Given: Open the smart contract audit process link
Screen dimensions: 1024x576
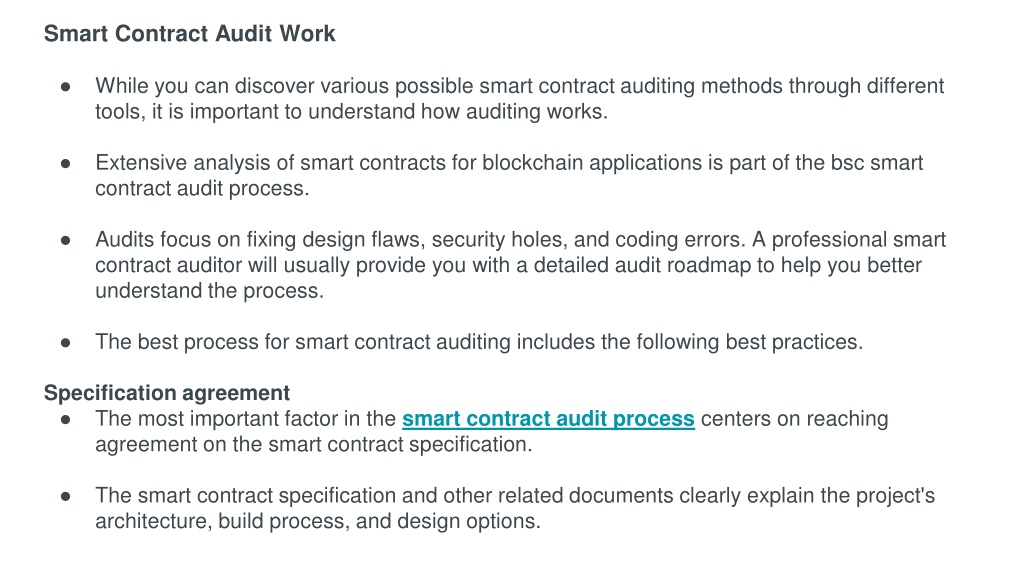Looking at the screenshot, I should [x=548, y=419].
